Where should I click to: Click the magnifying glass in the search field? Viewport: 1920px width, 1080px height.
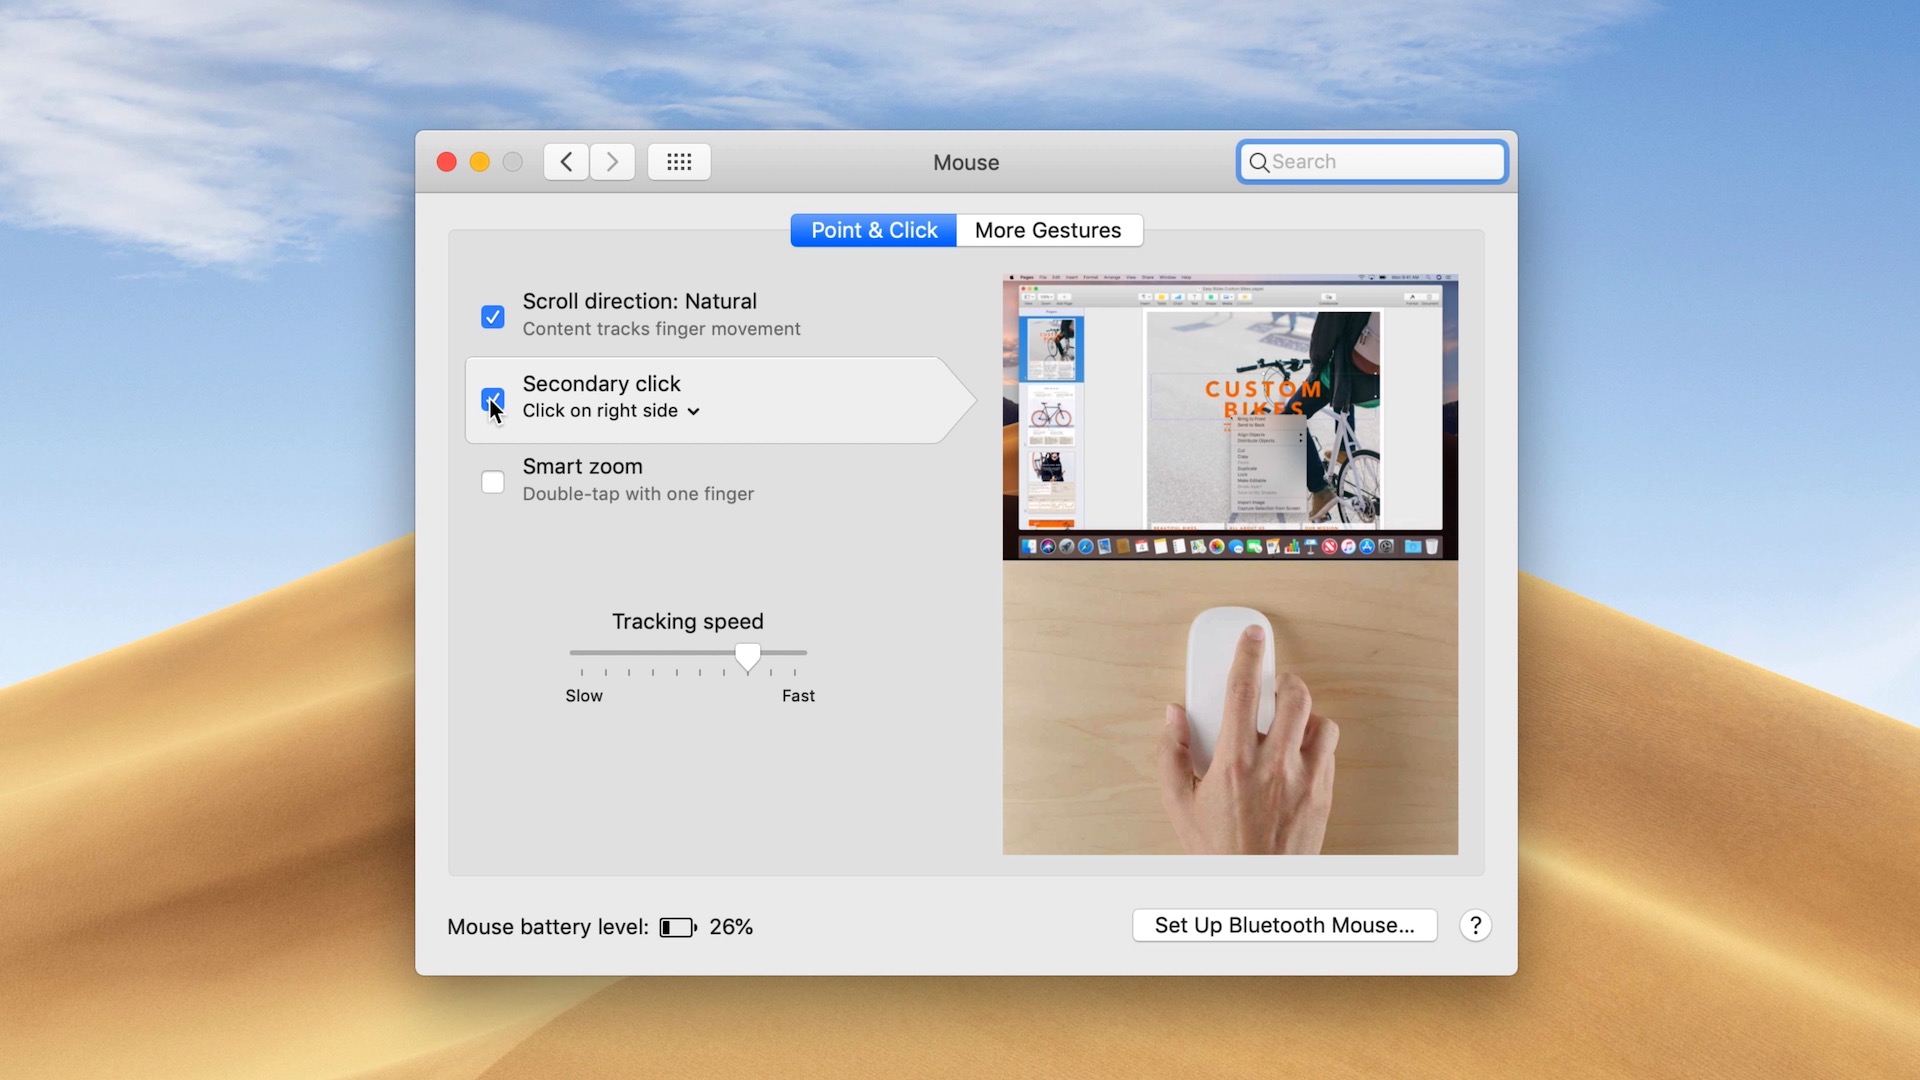(1260, 161)
